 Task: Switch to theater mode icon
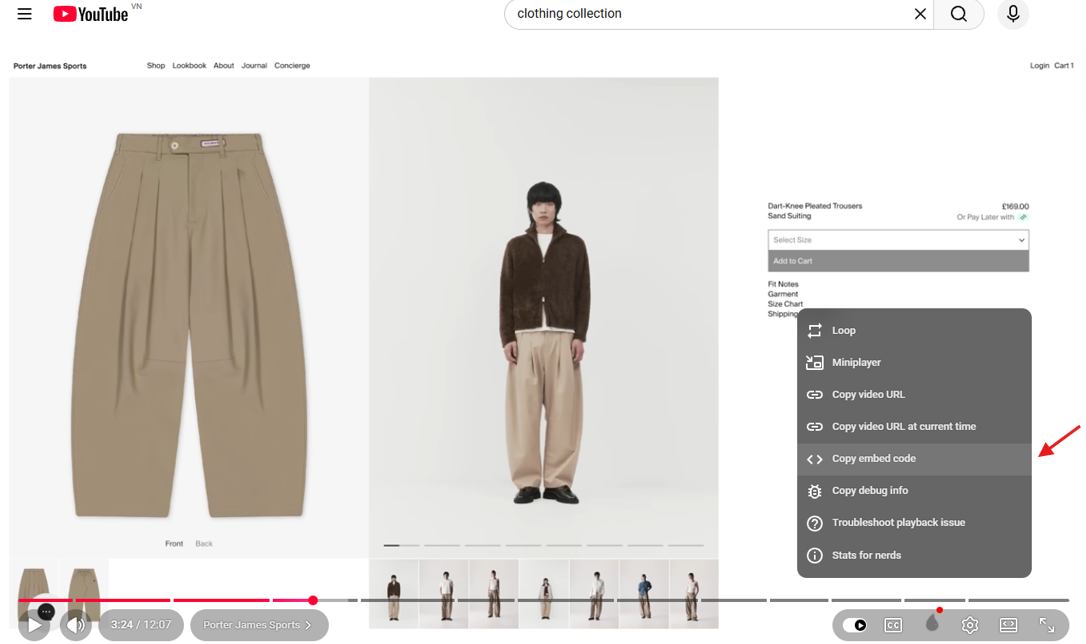tap(1008, 625)
